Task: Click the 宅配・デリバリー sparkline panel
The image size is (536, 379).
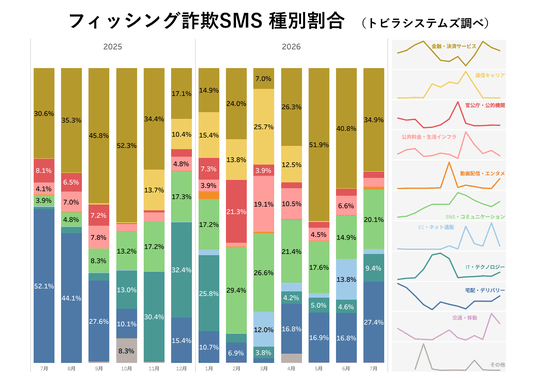Action: [448, 296]
